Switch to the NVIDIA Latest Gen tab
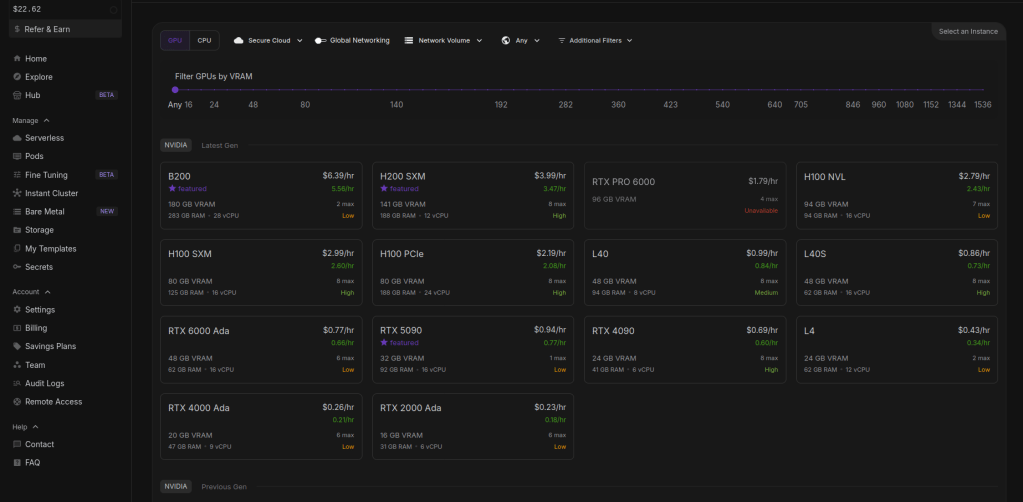1023x502 pixels. coord(175,145)
